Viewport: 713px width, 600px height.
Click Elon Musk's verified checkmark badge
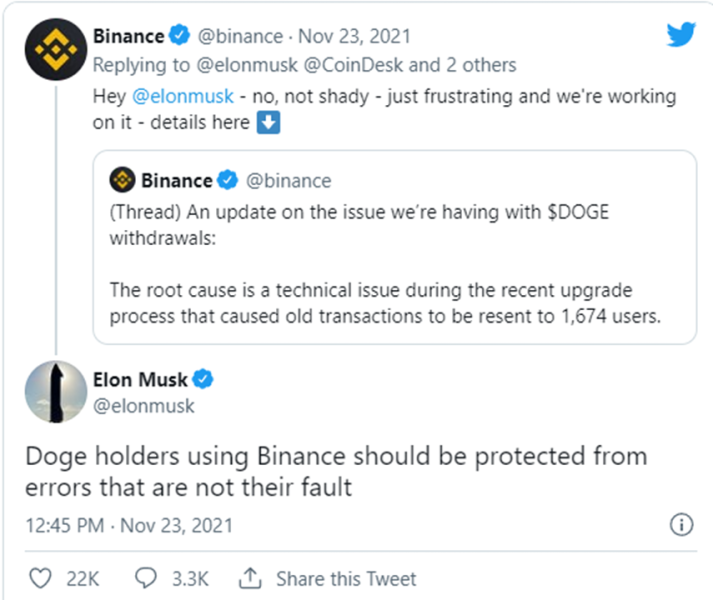point(204,380)
